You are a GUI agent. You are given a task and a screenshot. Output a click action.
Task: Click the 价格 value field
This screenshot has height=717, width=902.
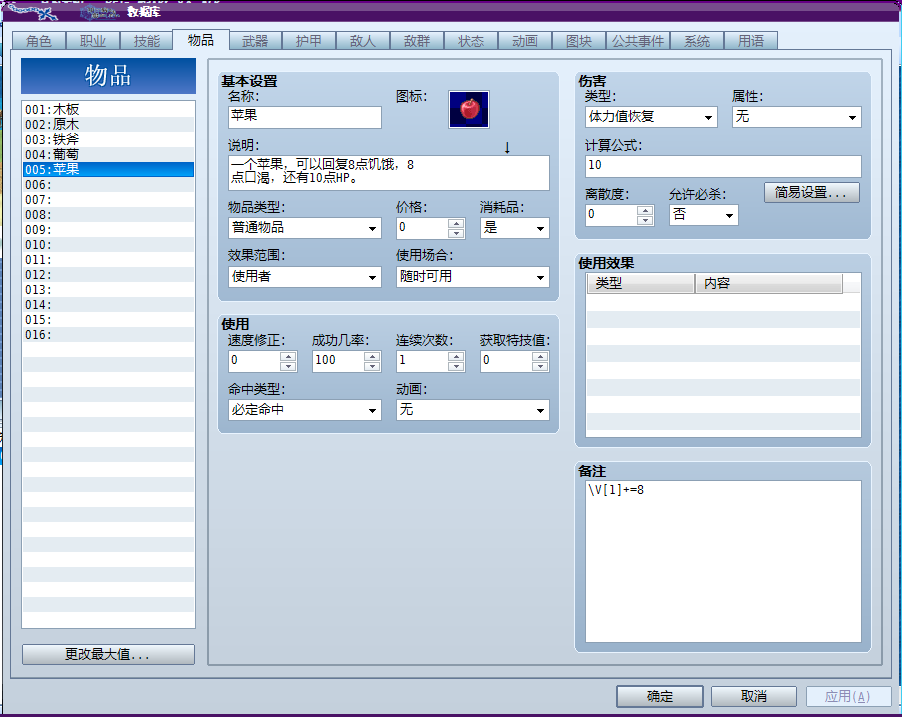422,228
